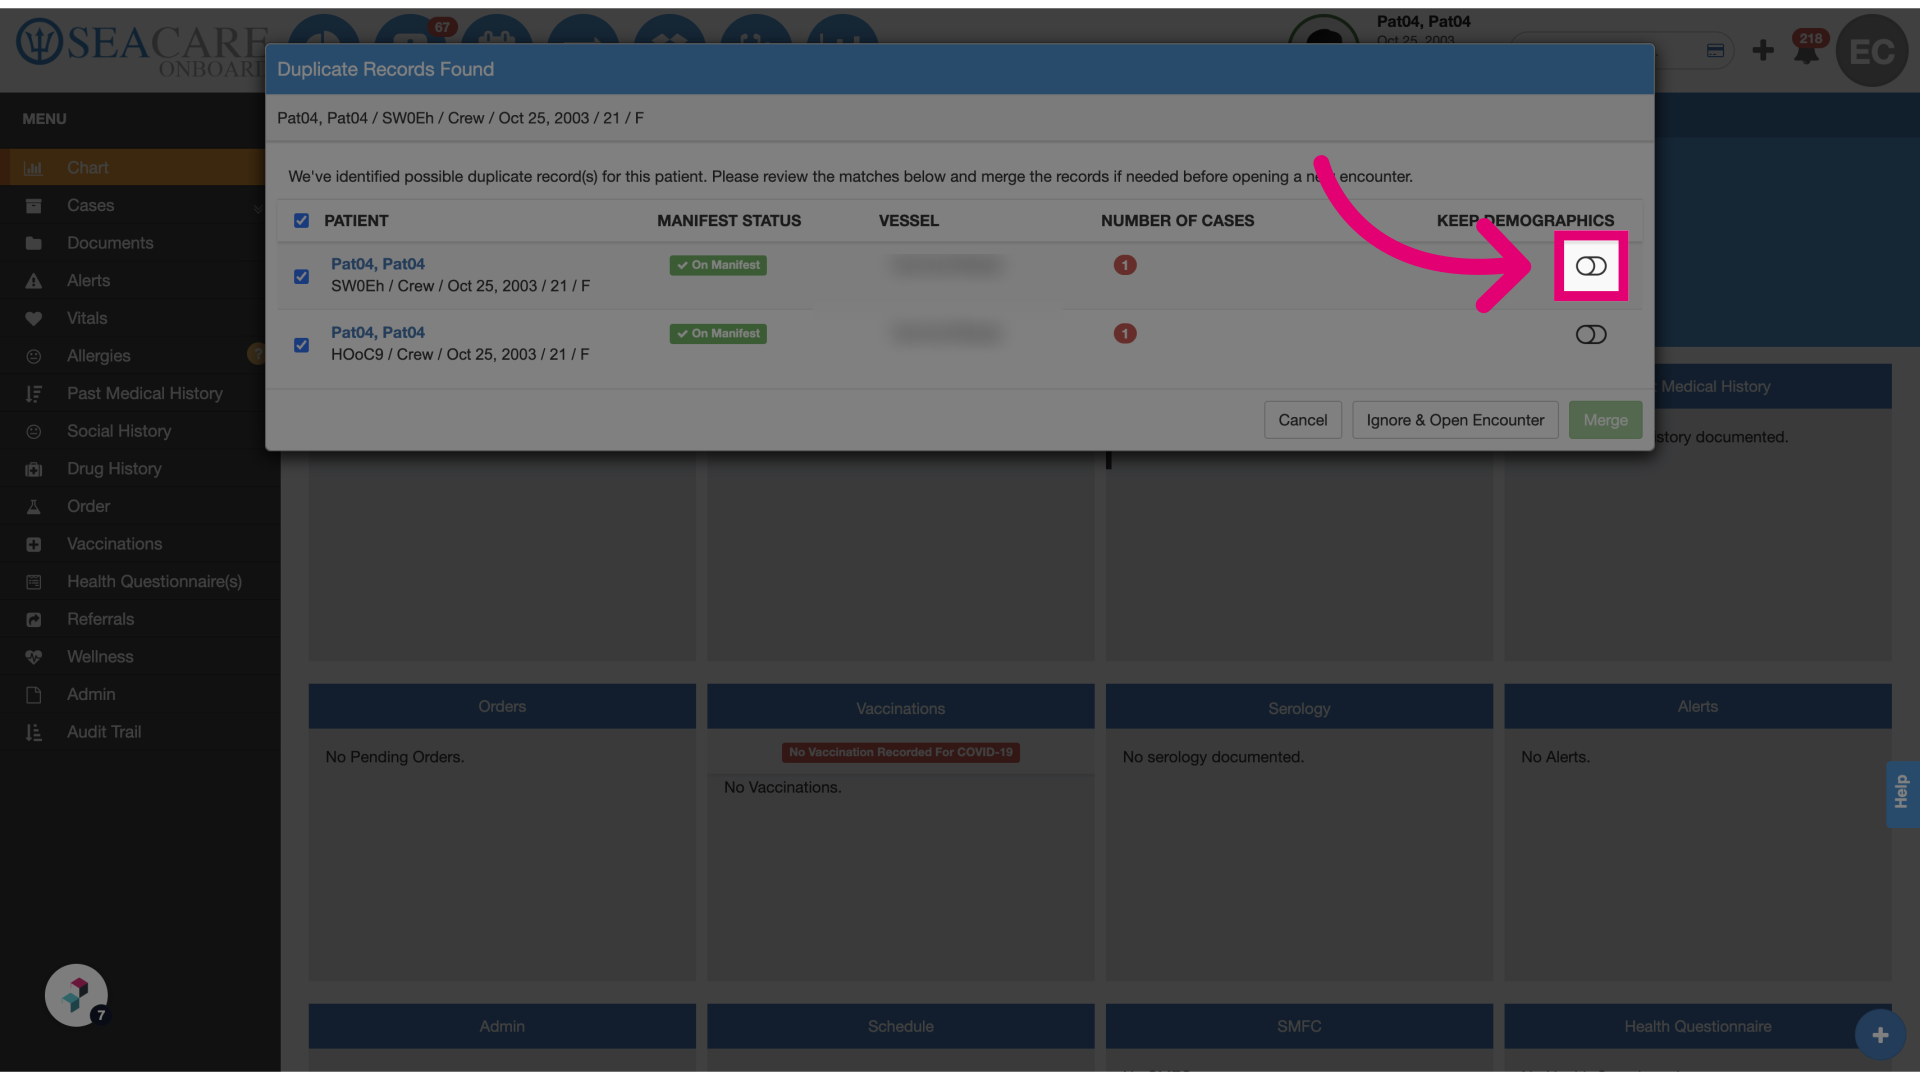
Task: Click the Chart bar-graph icon
Action: [33, 168]
